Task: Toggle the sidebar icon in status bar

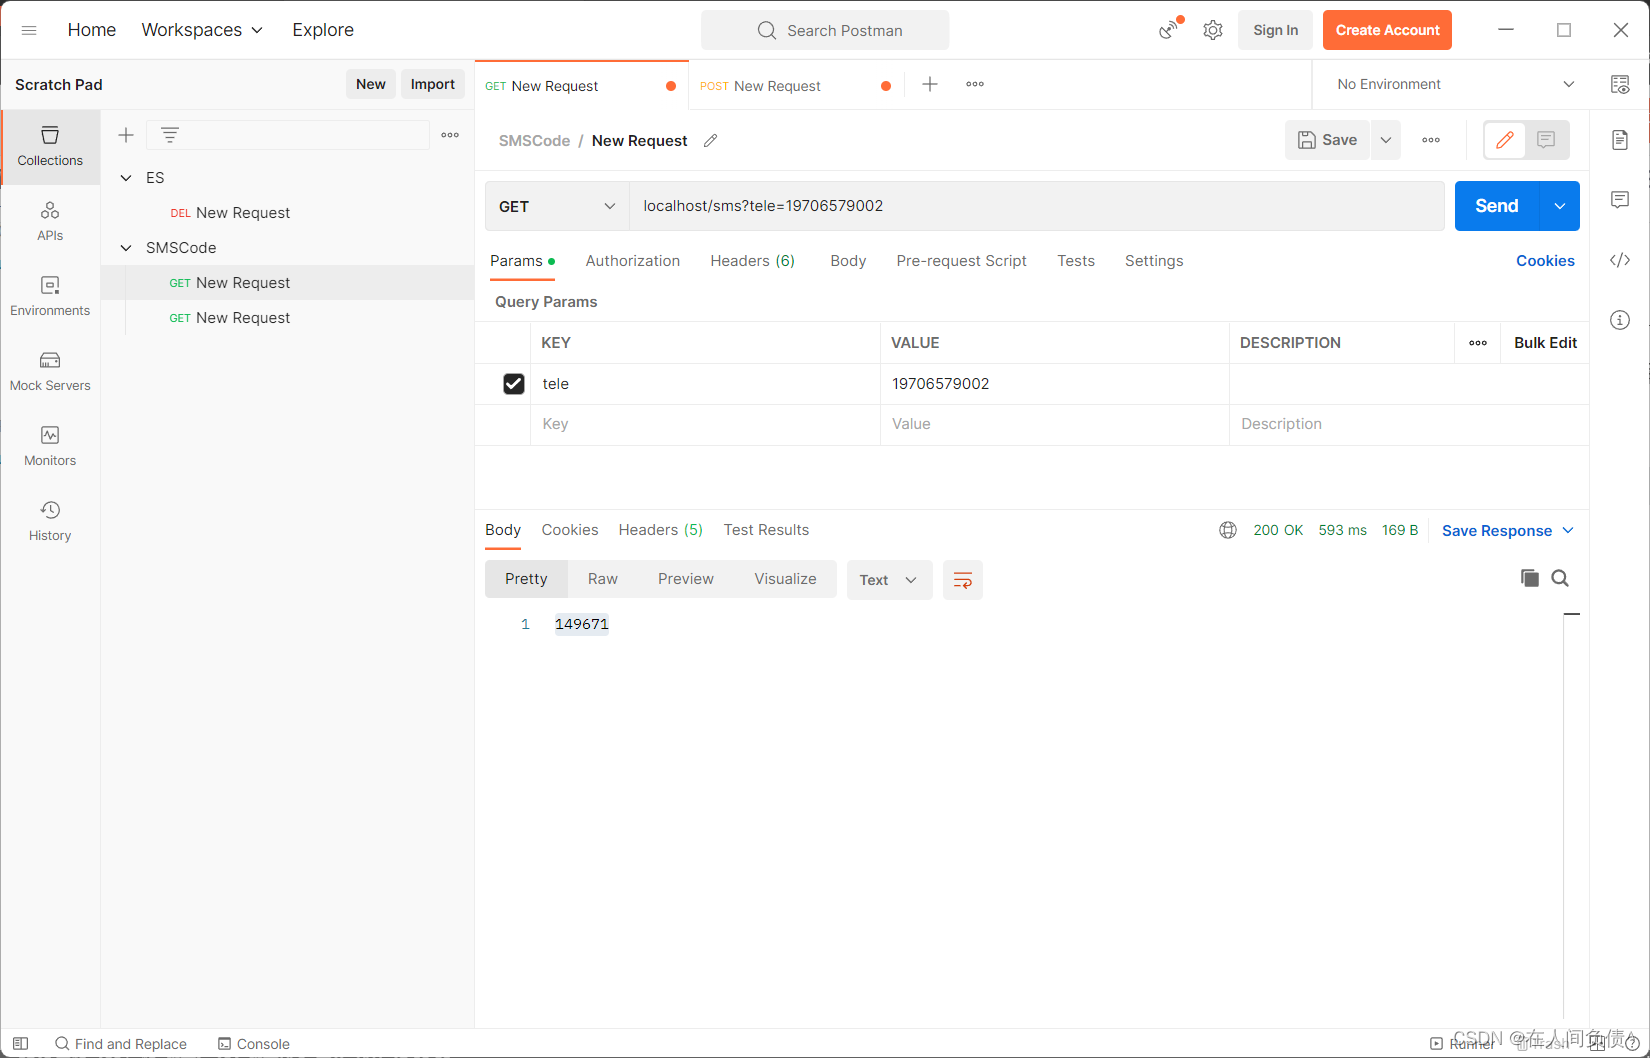Action: point(20,1044)
